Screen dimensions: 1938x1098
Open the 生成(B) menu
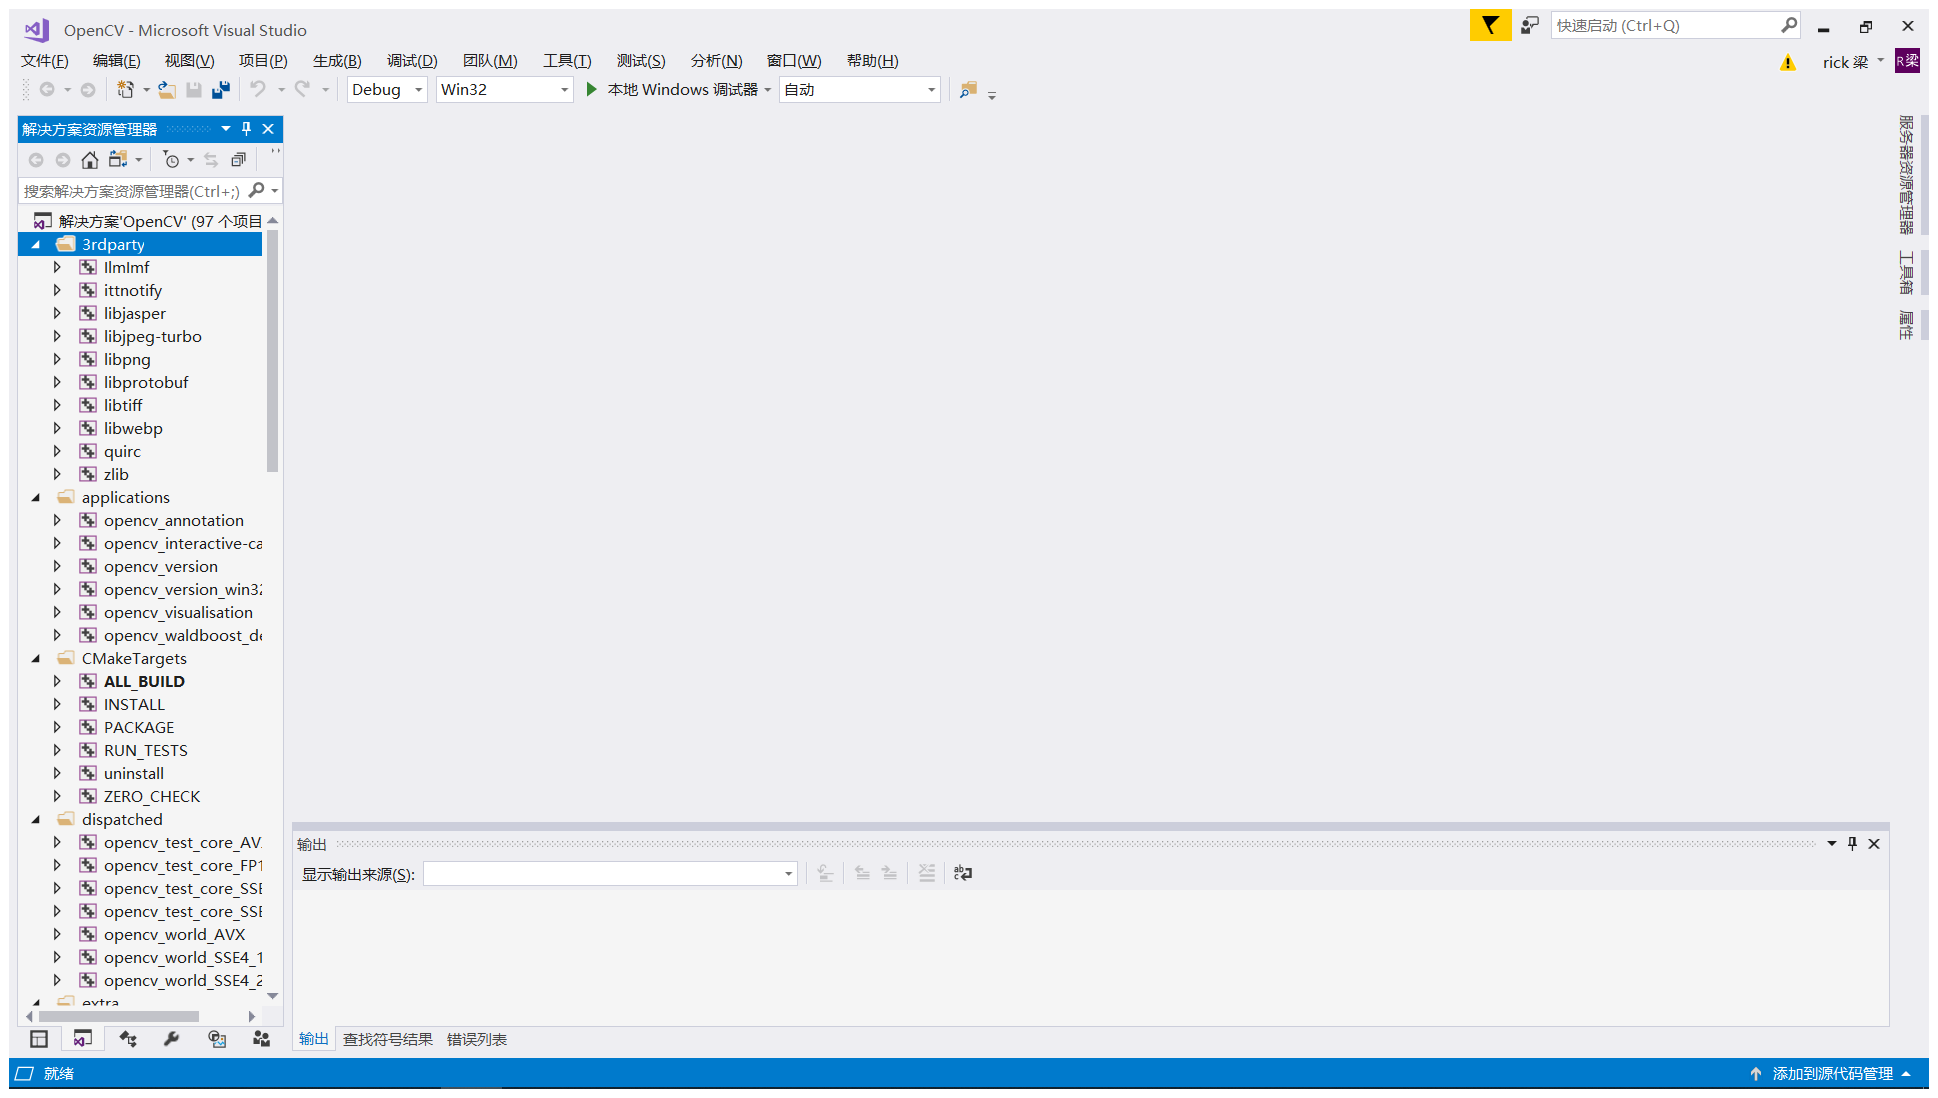click(337, 61)
